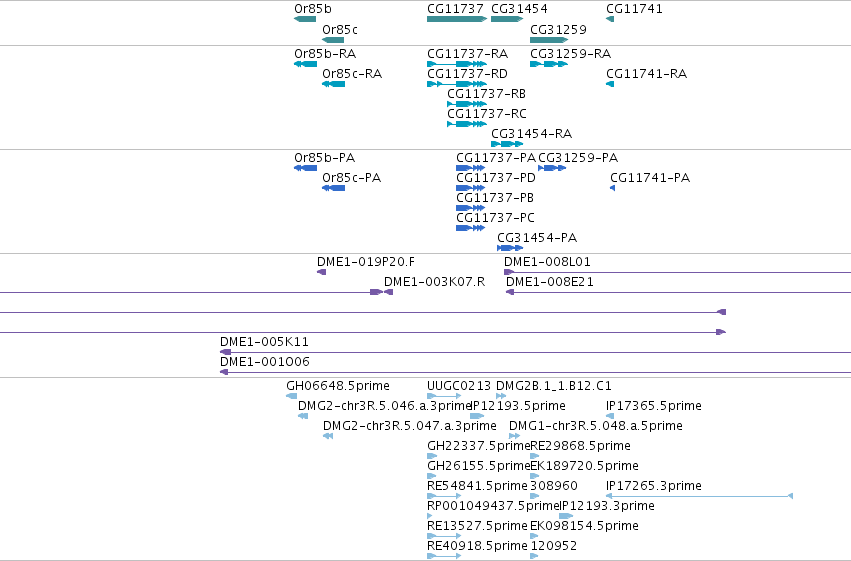Click the DMG1-chr3R.5.048.a.5prime label
This screenshot has width=851, height=561.
point(596,426)
